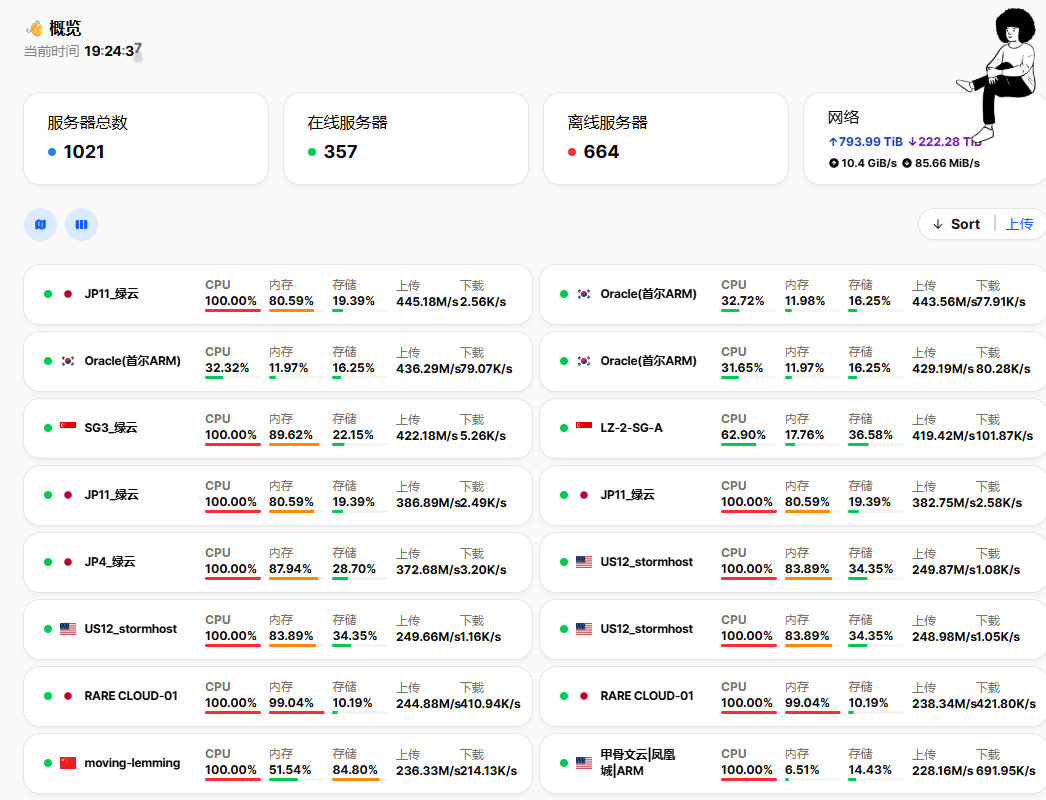Open the 网络 summary card
Screen dimensions: 1046x800
pyautogui.click(x=925, y=138)
